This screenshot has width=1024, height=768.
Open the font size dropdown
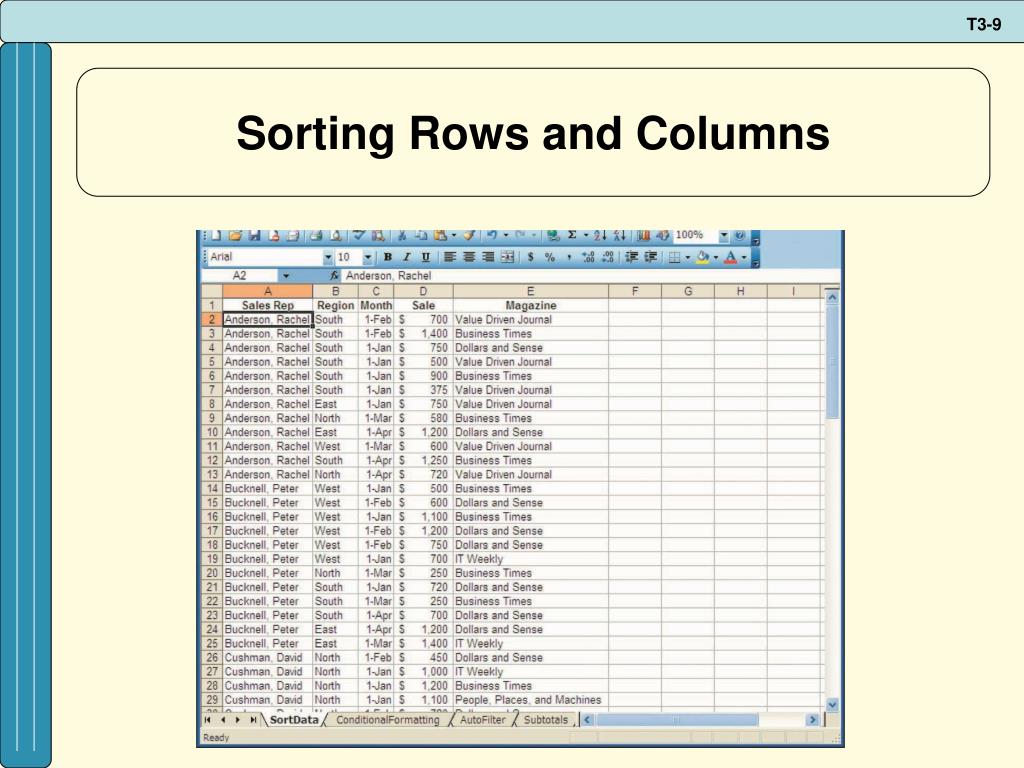coord(368,257)
